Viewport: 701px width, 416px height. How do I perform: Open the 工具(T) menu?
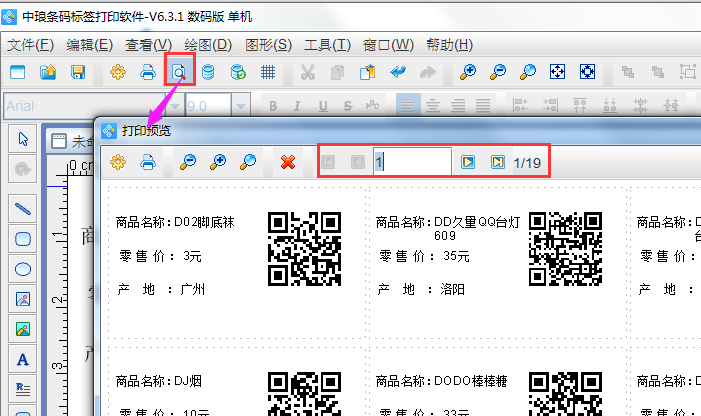(x=327, y=44)
